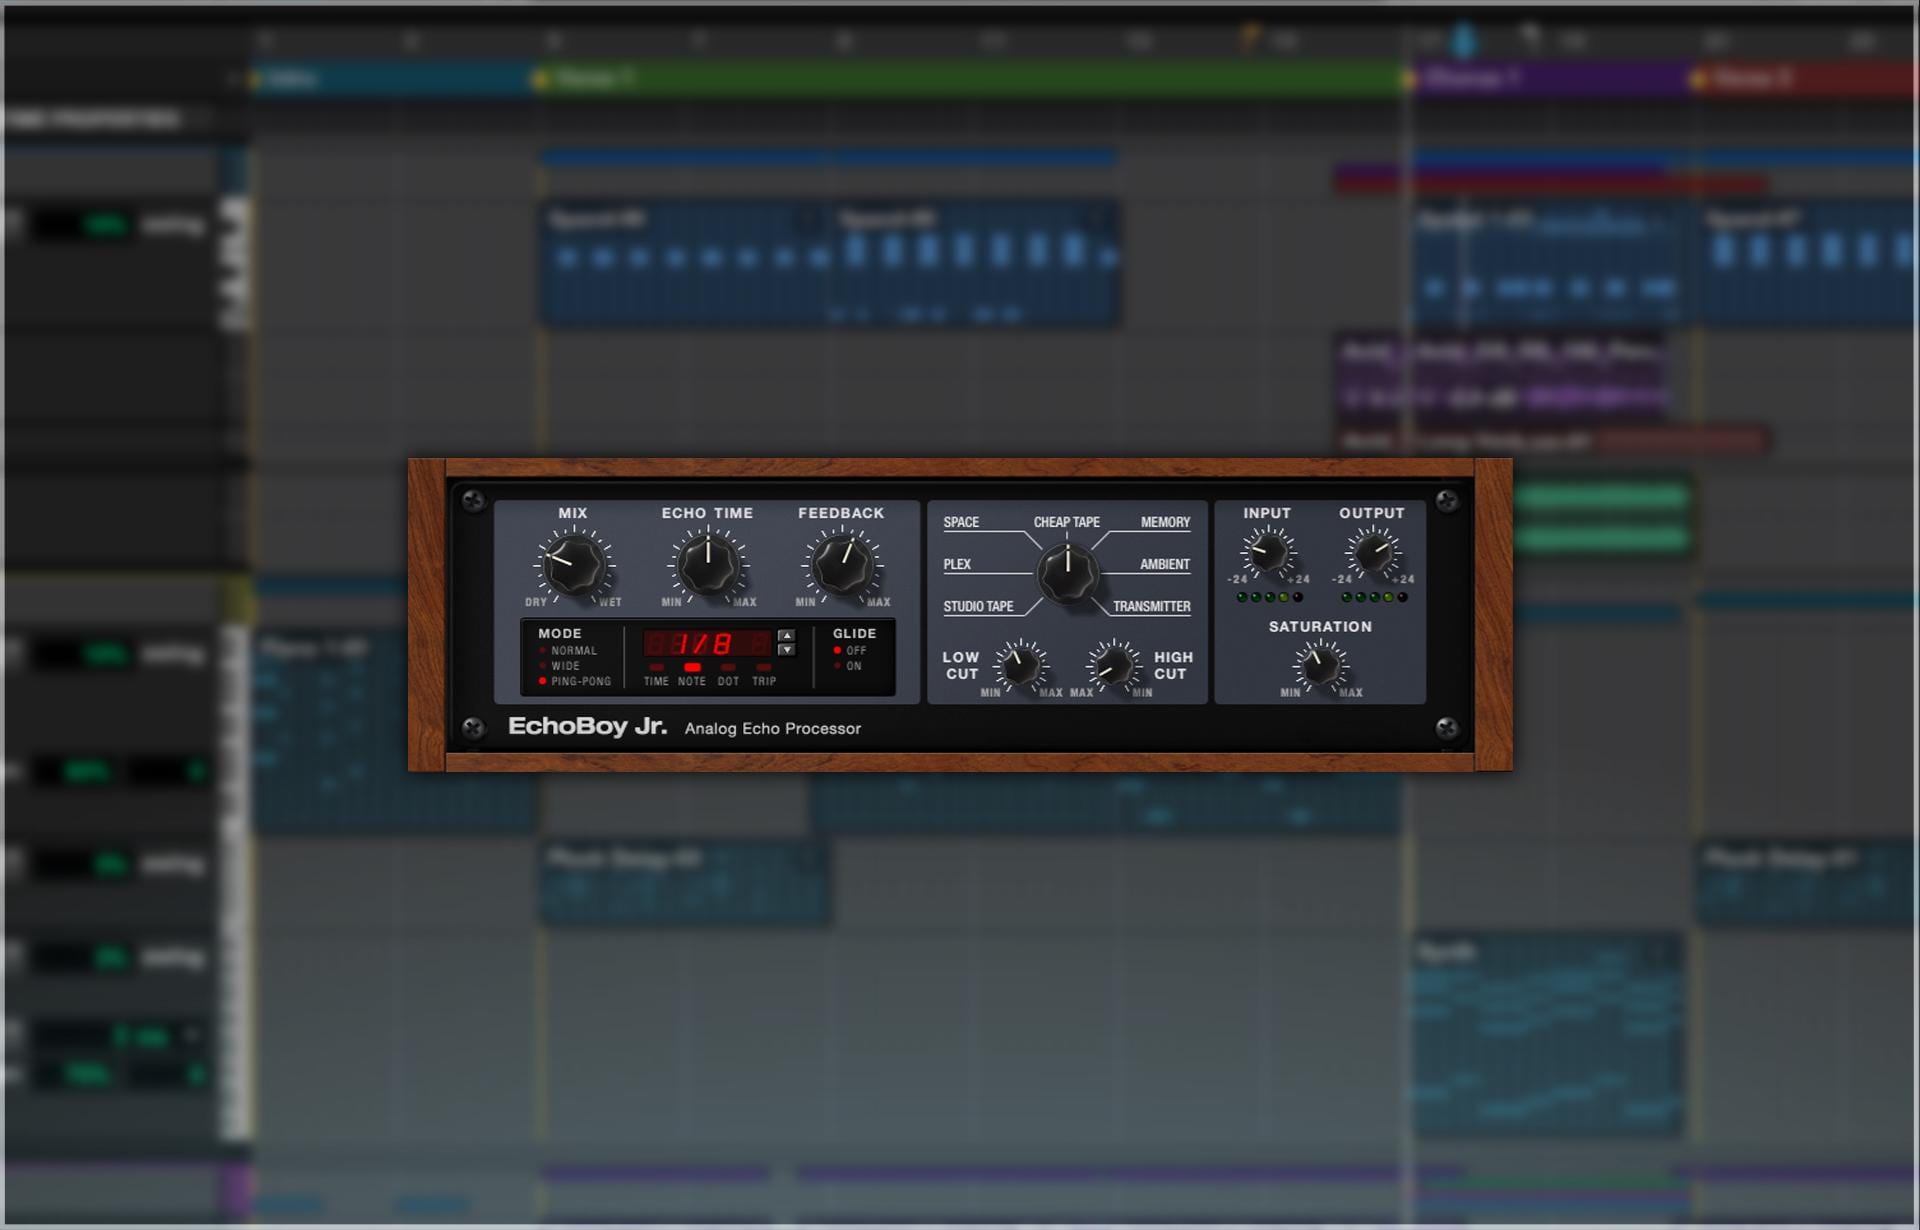Turn Glide on

[848, 665]
